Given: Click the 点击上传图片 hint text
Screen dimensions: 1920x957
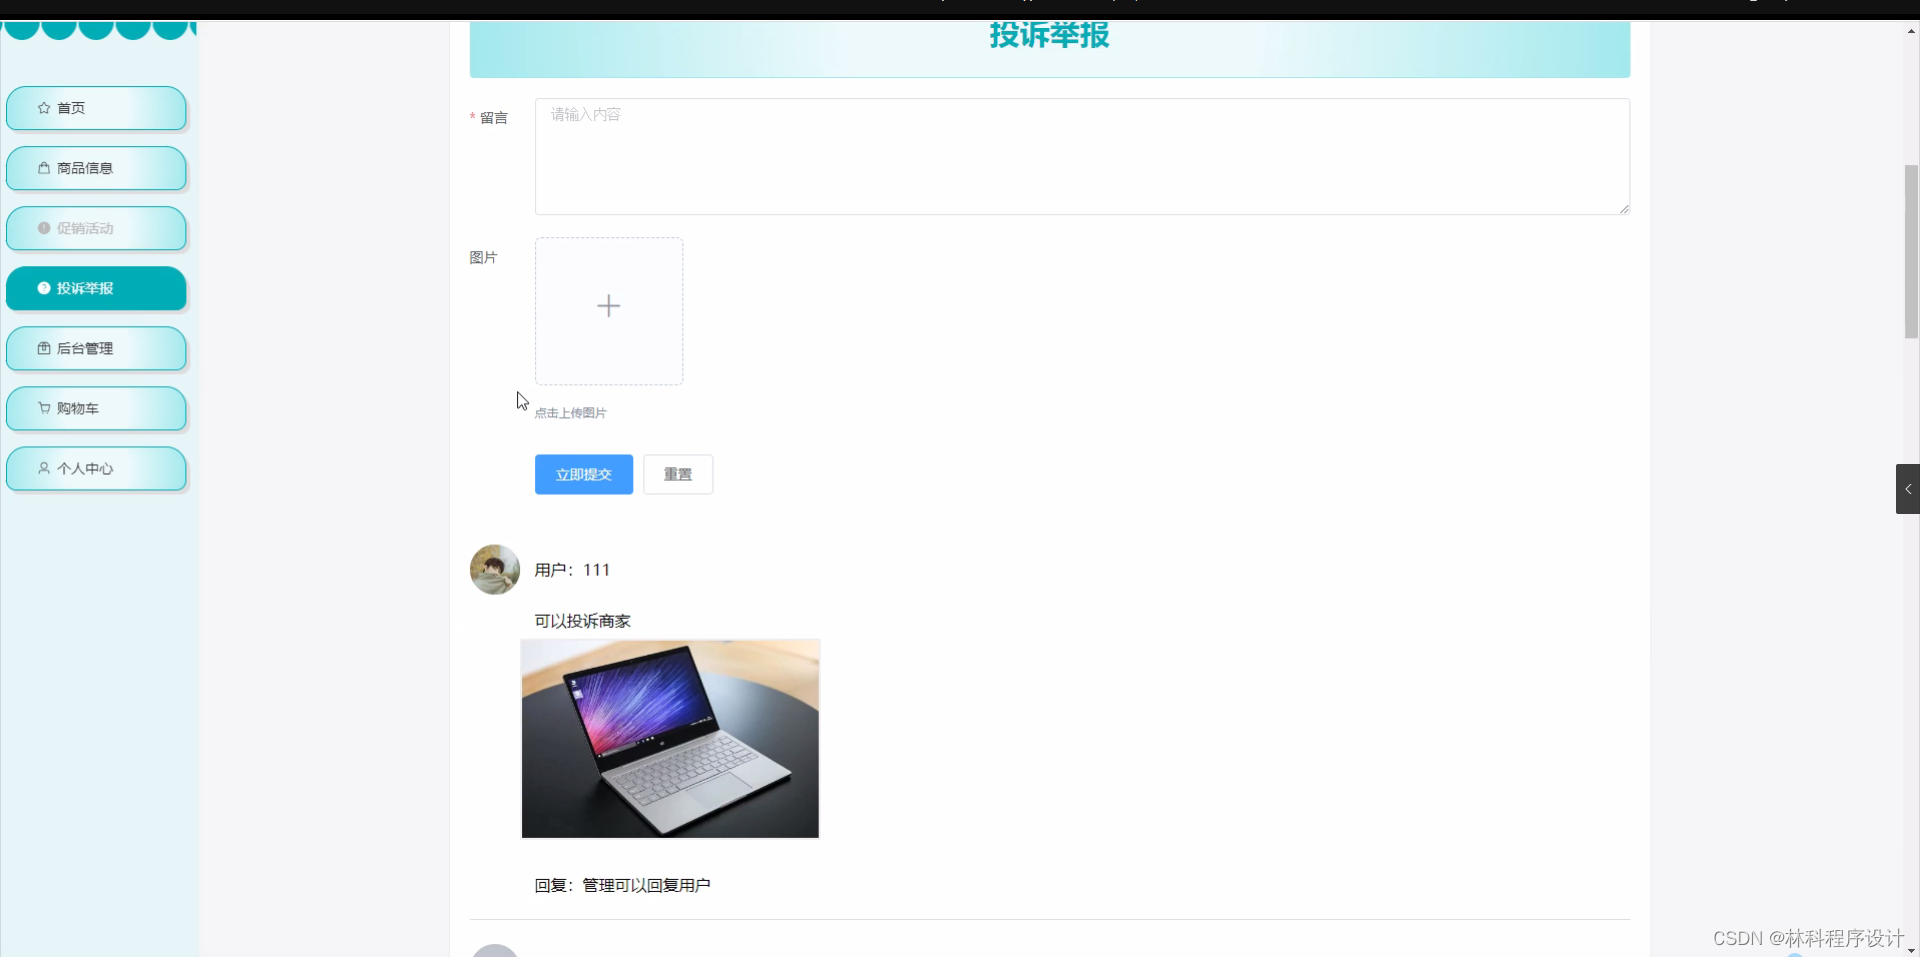Looking at the screenshot, I should click(x=570, y=413).
